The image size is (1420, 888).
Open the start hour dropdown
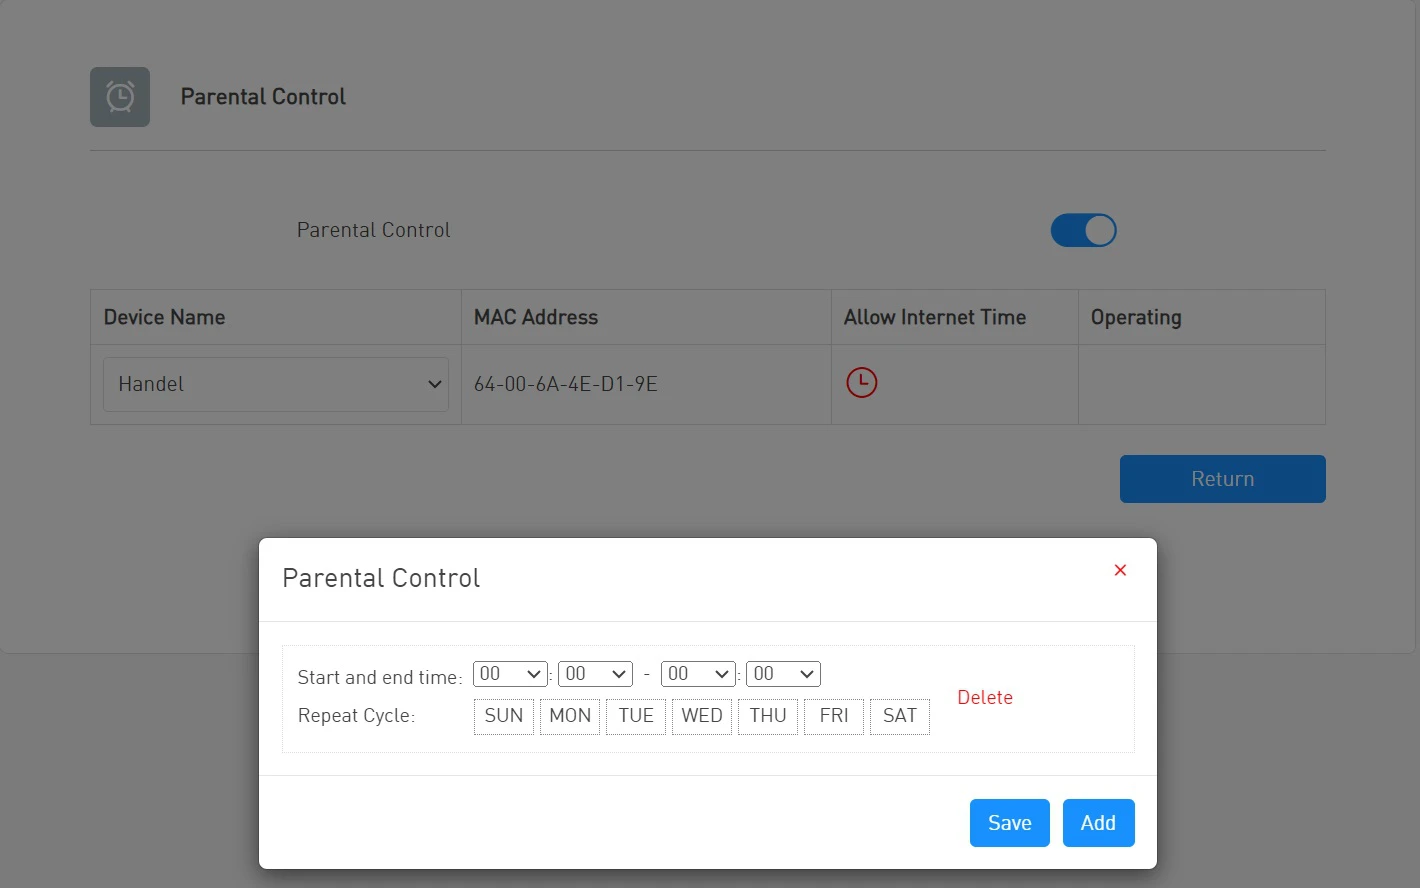click(510, 674)
